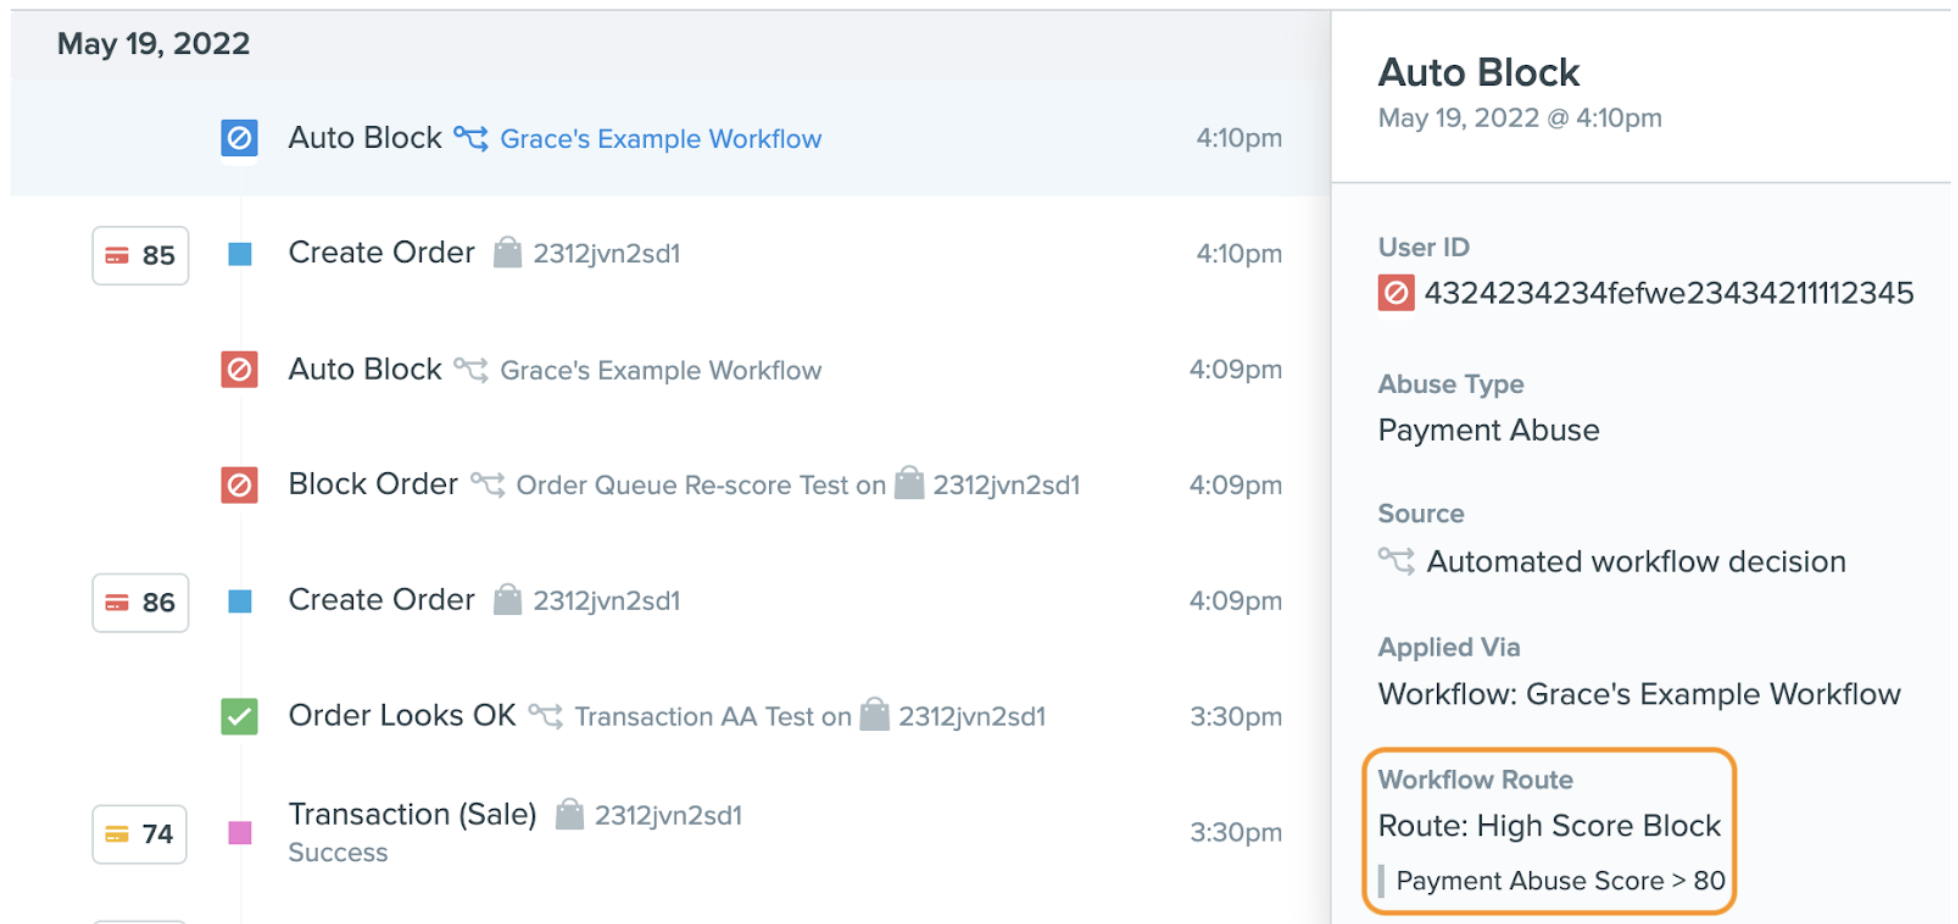Click the user ID 4324234234fefwe23434211112345
This screenshot has height=924, width=1958.
pos(1669,293)
